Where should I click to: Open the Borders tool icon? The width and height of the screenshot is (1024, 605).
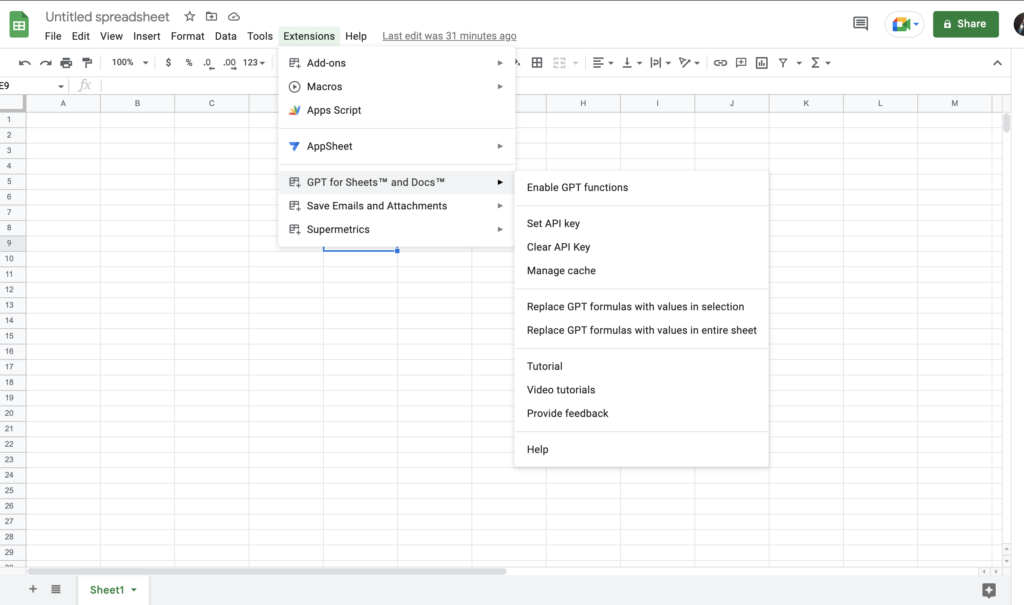coord(537,63)
